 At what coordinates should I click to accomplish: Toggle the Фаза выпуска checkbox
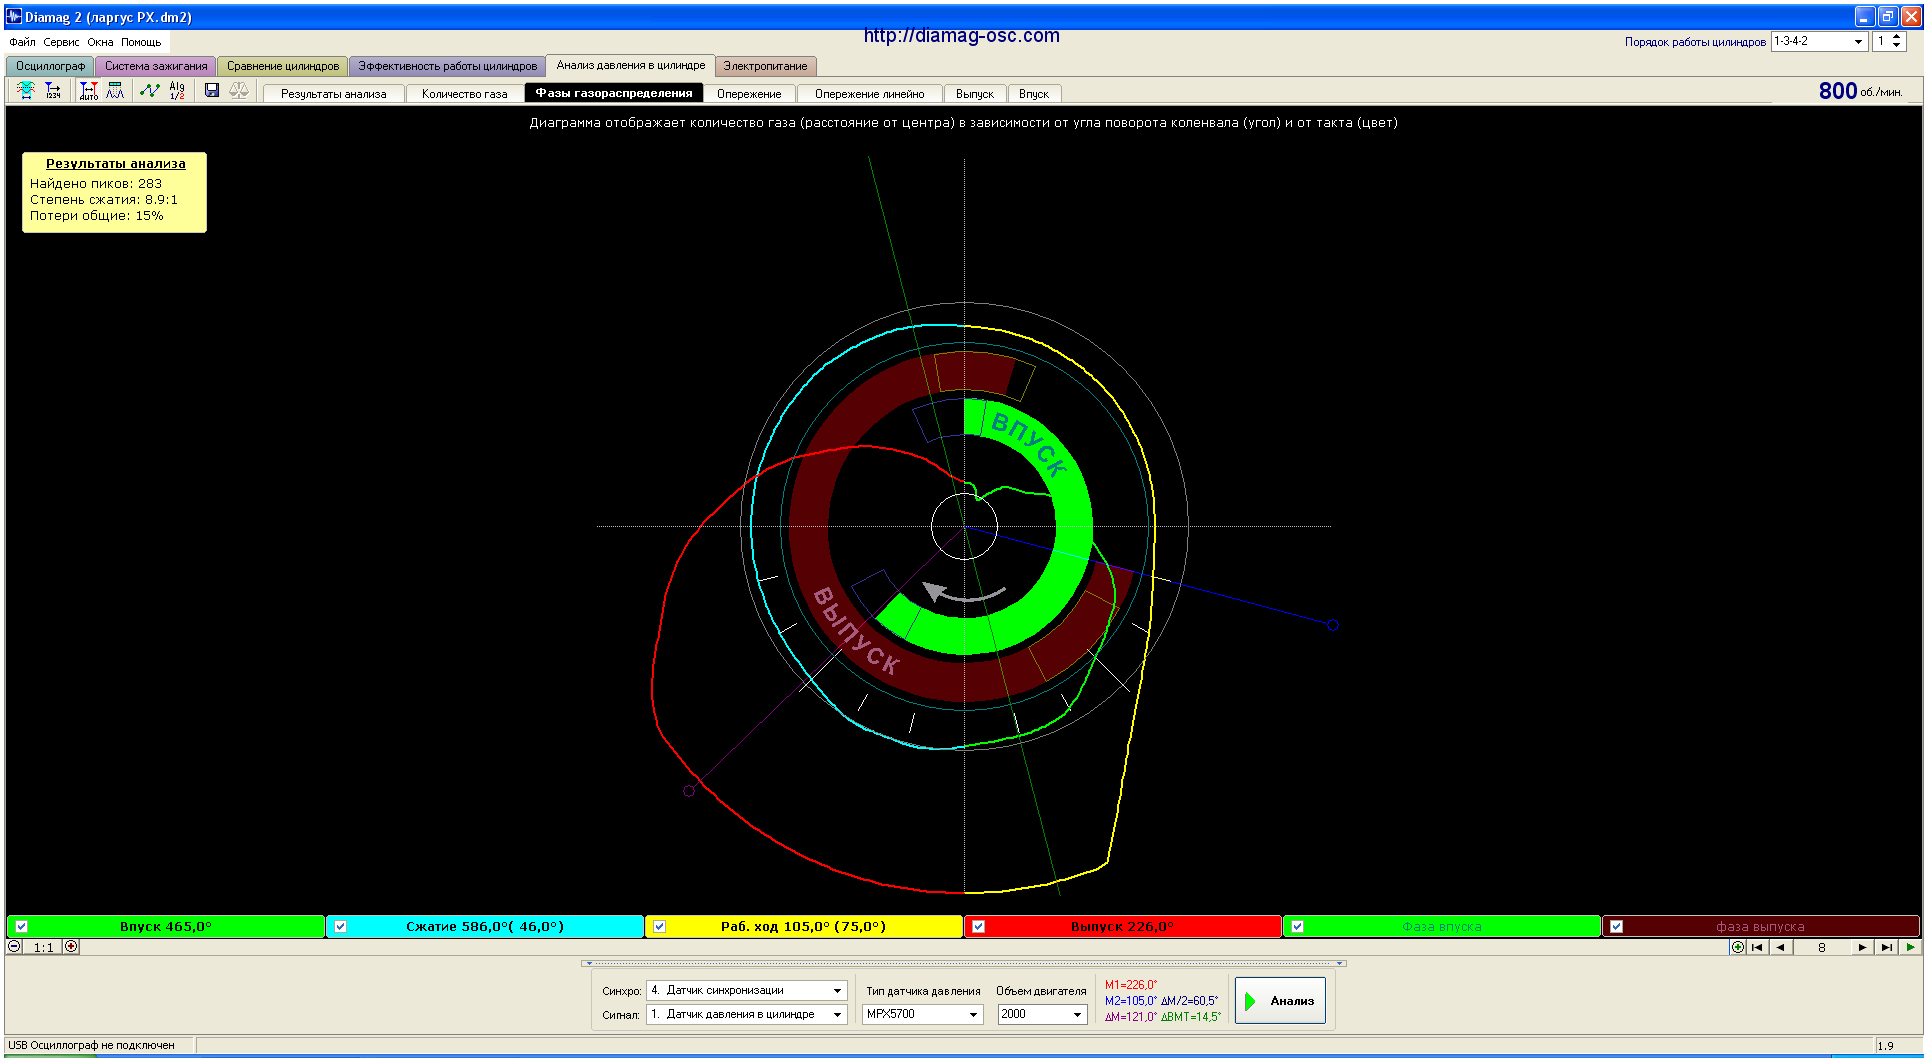(1616, 926)
